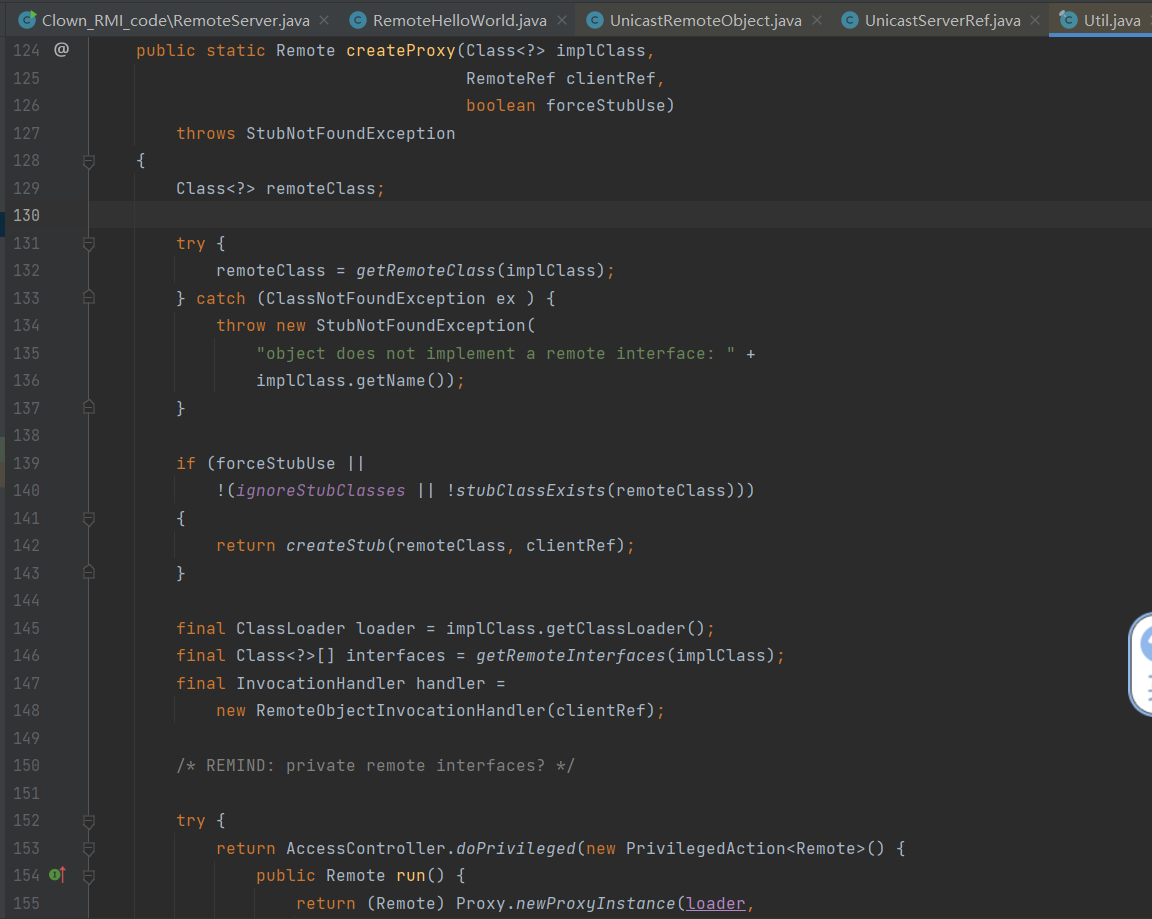Fold the try block at line 152
The height and width of the screenshot is (919, 1152).
(x=89, y=821)
